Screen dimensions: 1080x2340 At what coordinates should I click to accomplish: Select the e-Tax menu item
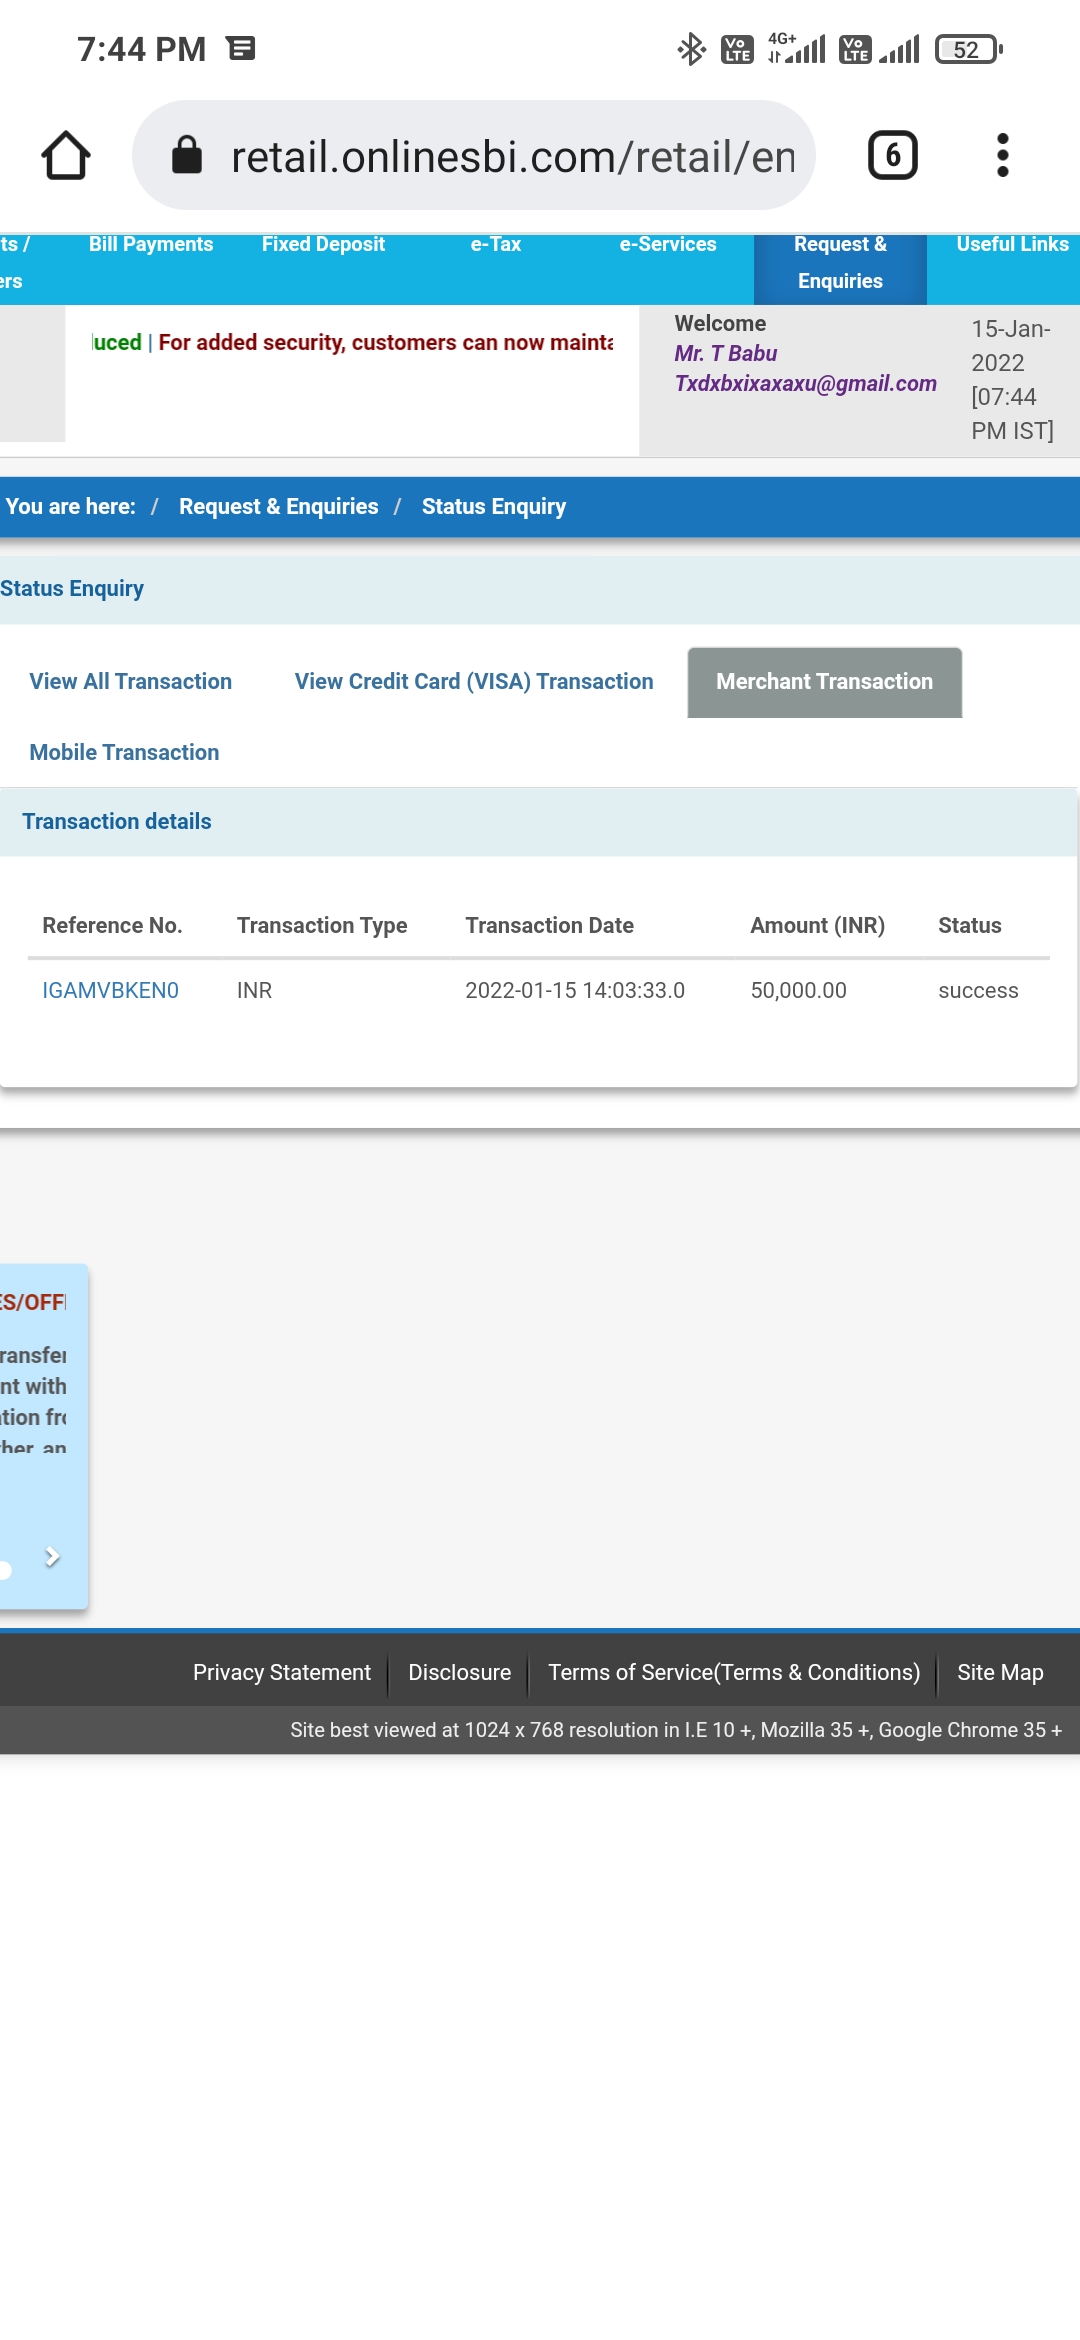(x=495, y=245)
